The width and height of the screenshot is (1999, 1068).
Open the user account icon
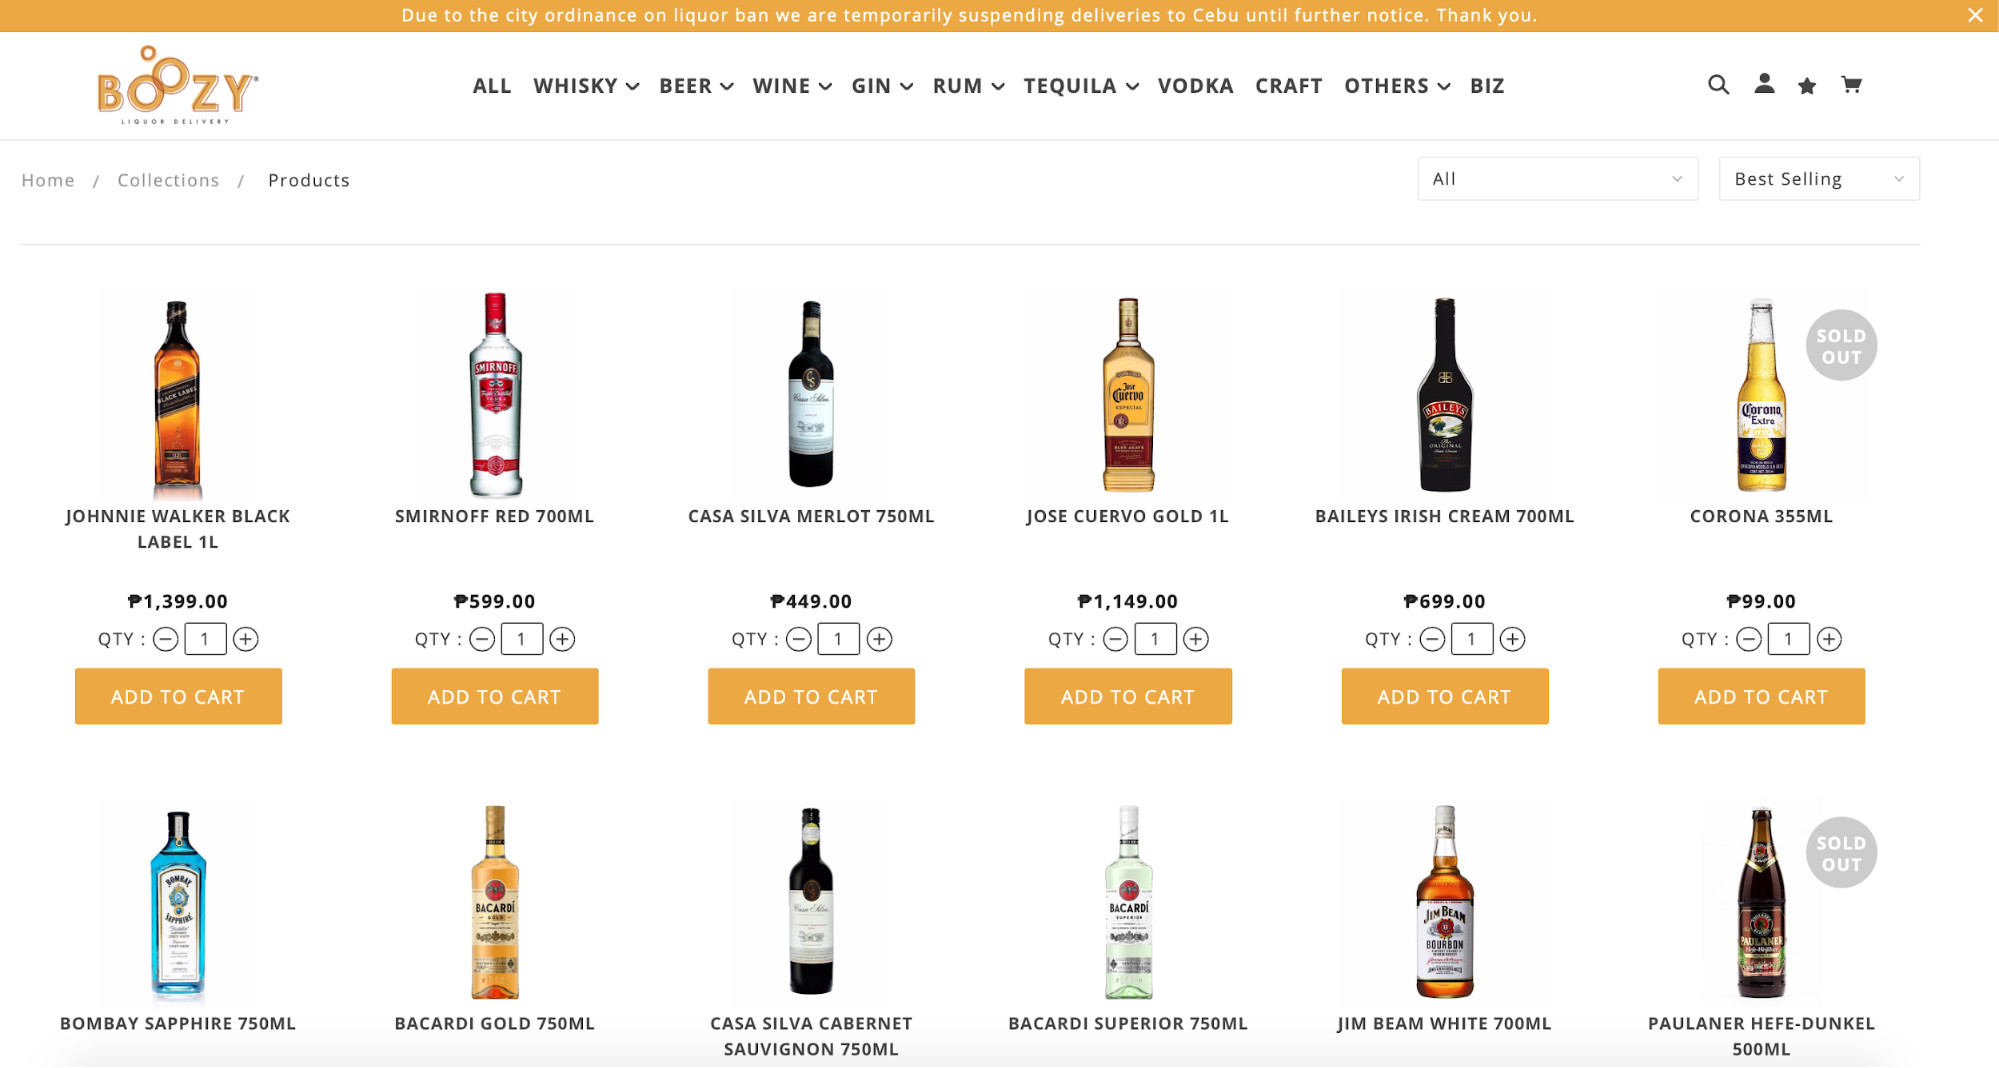click(1764, 84)
